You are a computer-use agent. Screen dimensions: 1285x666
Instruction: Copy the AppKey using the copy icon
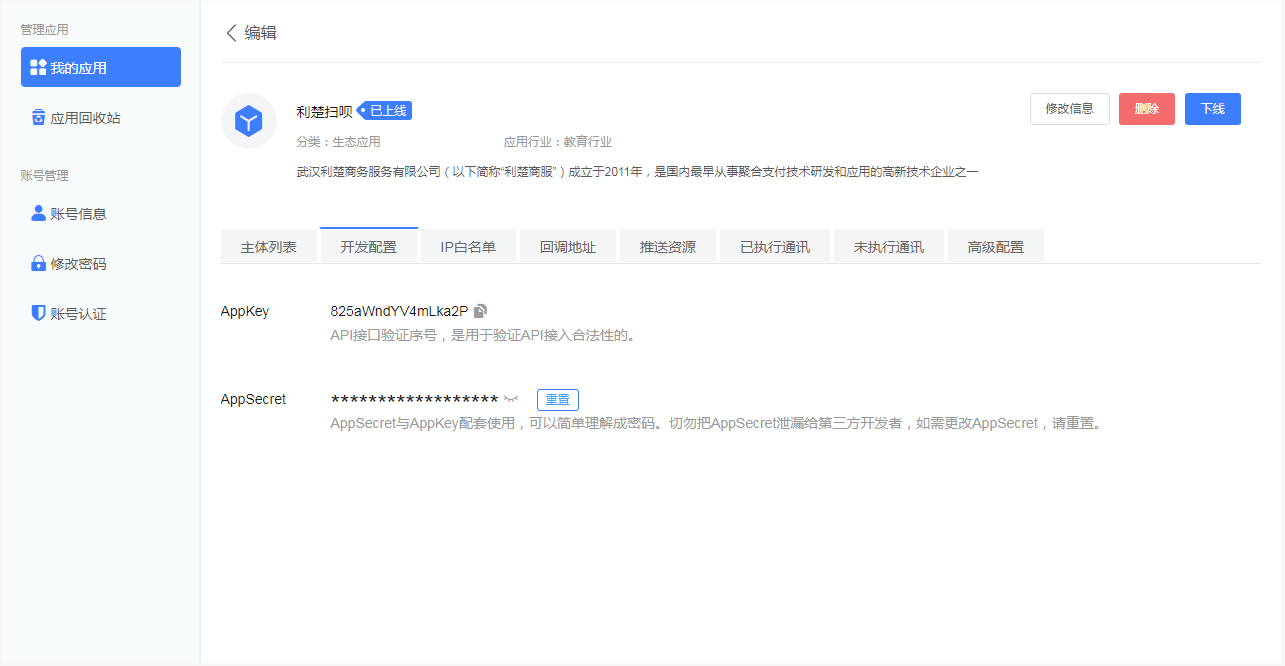(481, 311)
